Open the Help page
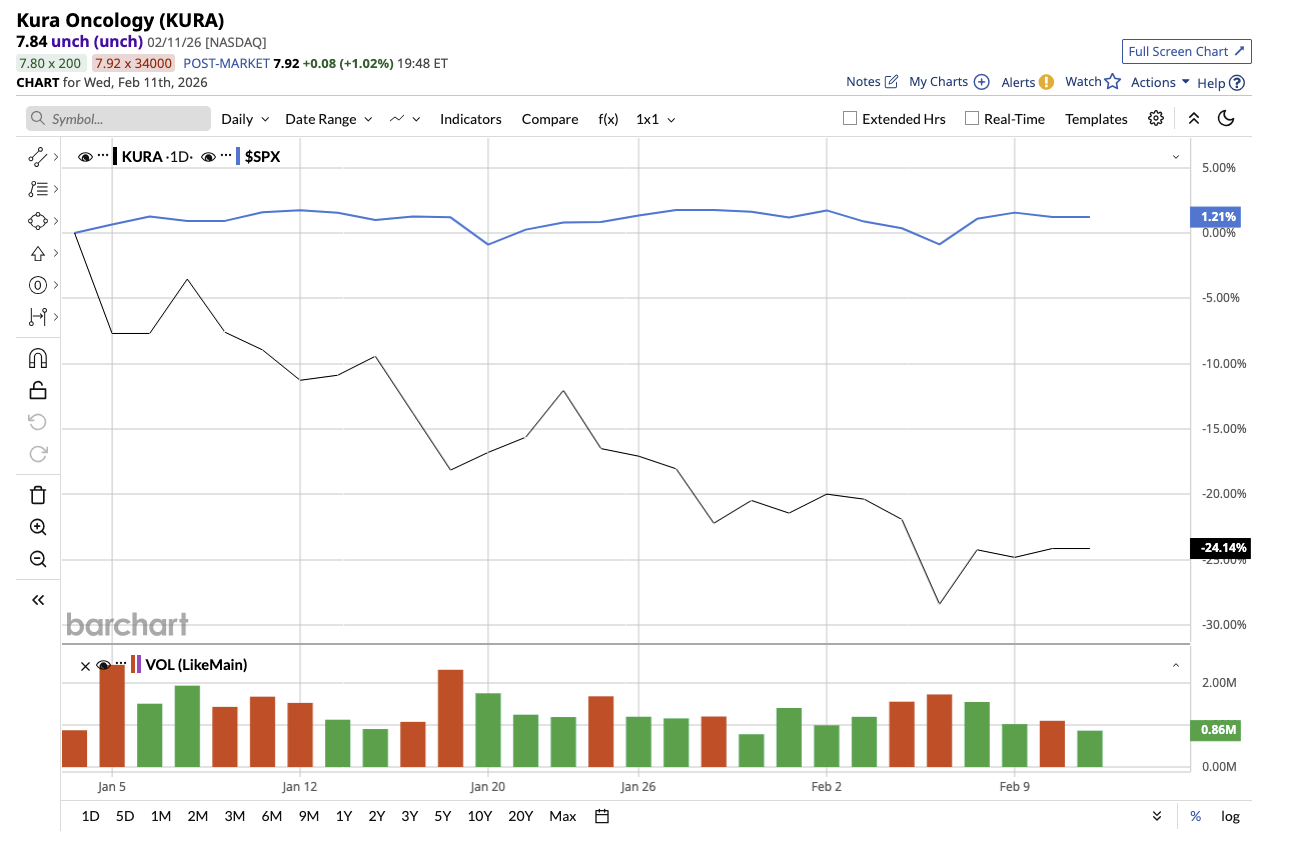 point(1221,83)
